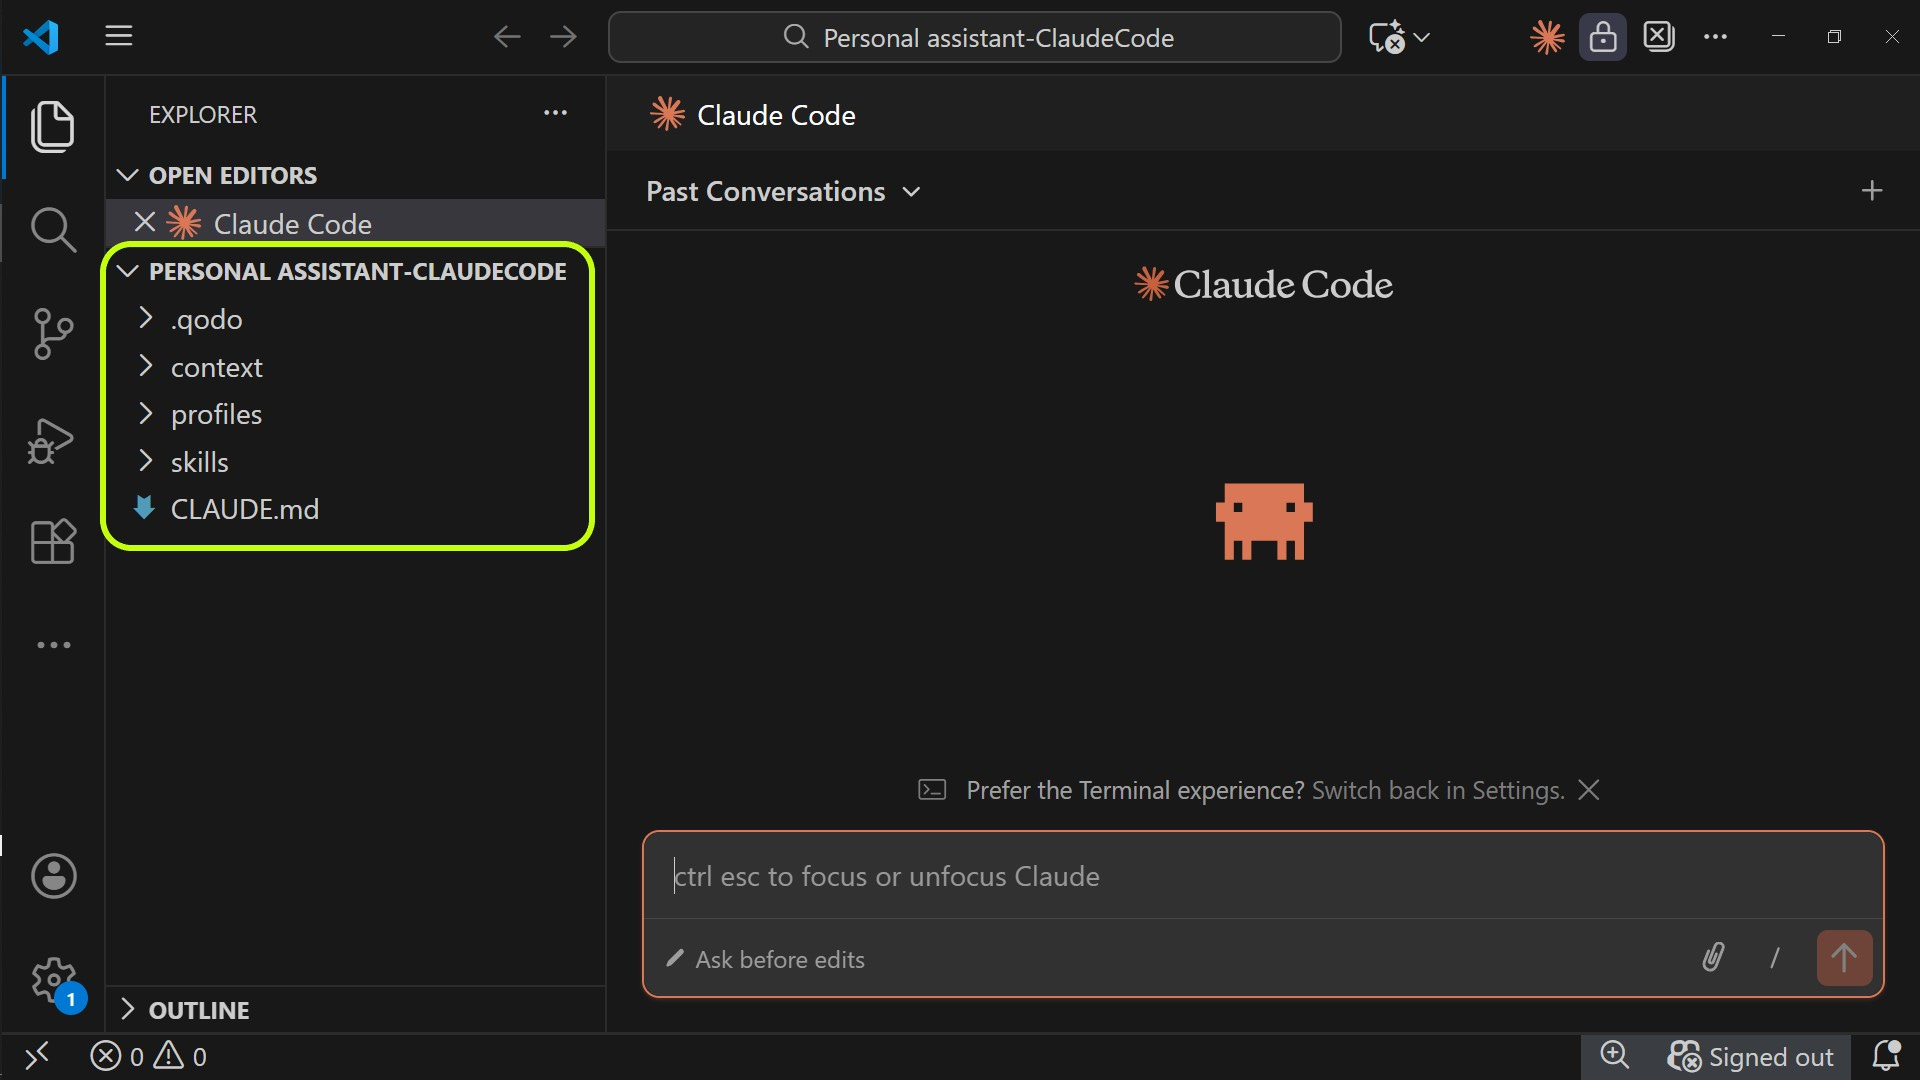The height and width of the screenshot is (1080, 1920).
Task: Open the Search view in activity bar
Action: click(52, 230)
